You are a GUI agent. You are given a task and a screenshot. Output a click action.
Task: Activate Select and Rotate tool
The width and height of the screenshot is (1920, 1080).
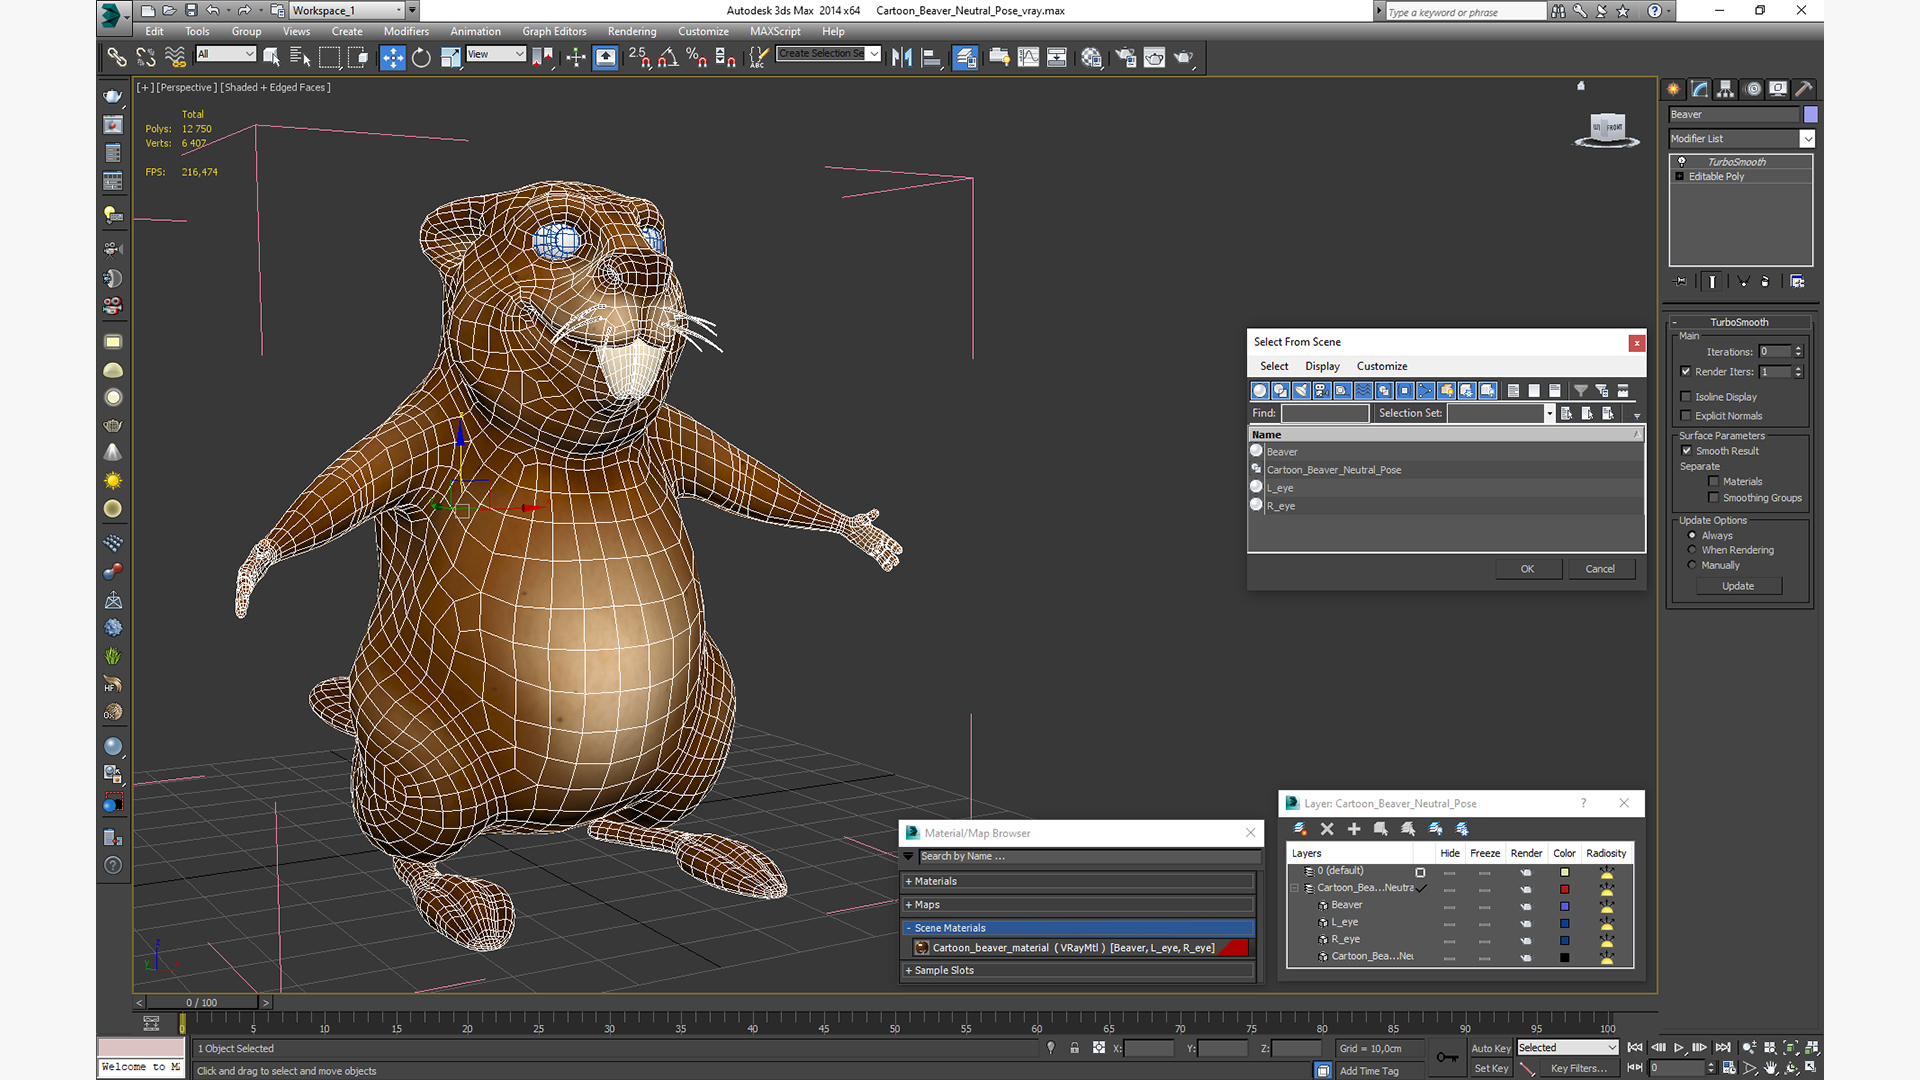[x=421, y=57]
